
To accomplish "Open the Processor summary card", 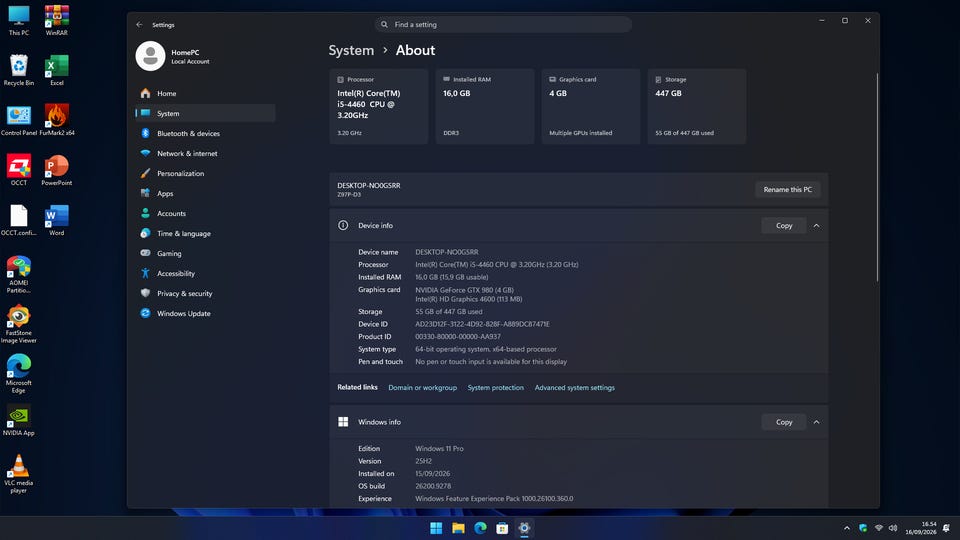I will [378, 107].
